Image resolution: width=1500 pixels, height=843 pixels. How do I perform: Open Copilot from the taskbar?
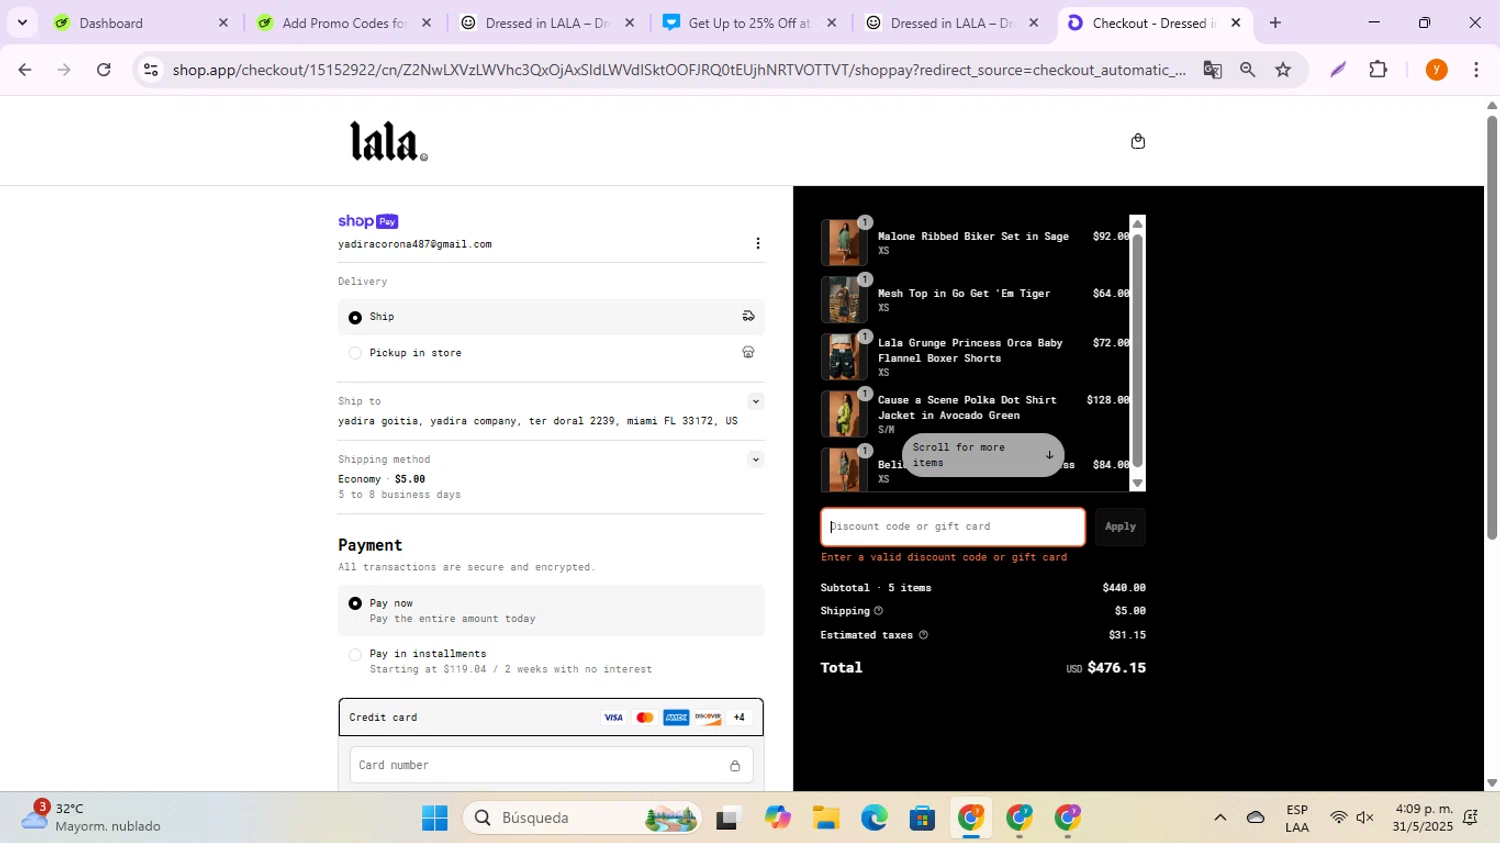[777, 818]
